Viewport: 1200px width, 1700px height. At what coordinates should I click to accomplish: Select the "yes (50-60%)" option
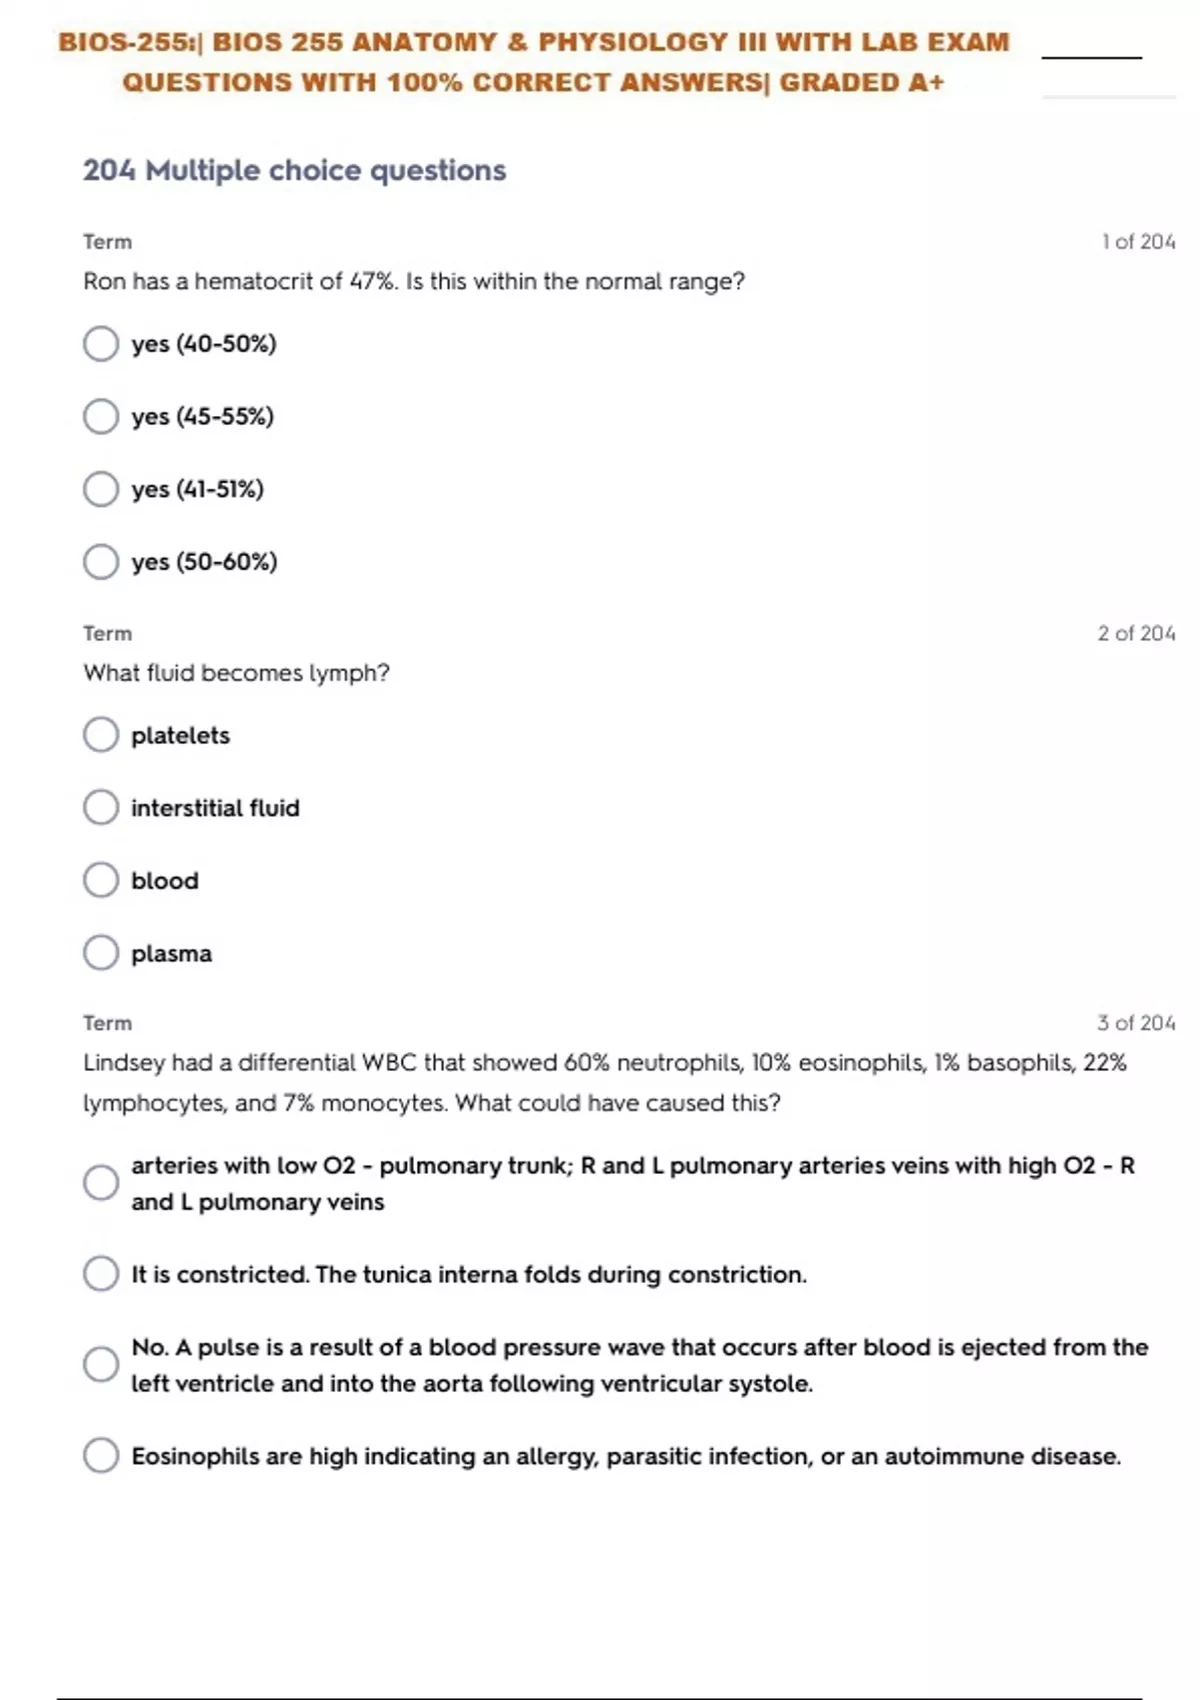click(101, 562)
